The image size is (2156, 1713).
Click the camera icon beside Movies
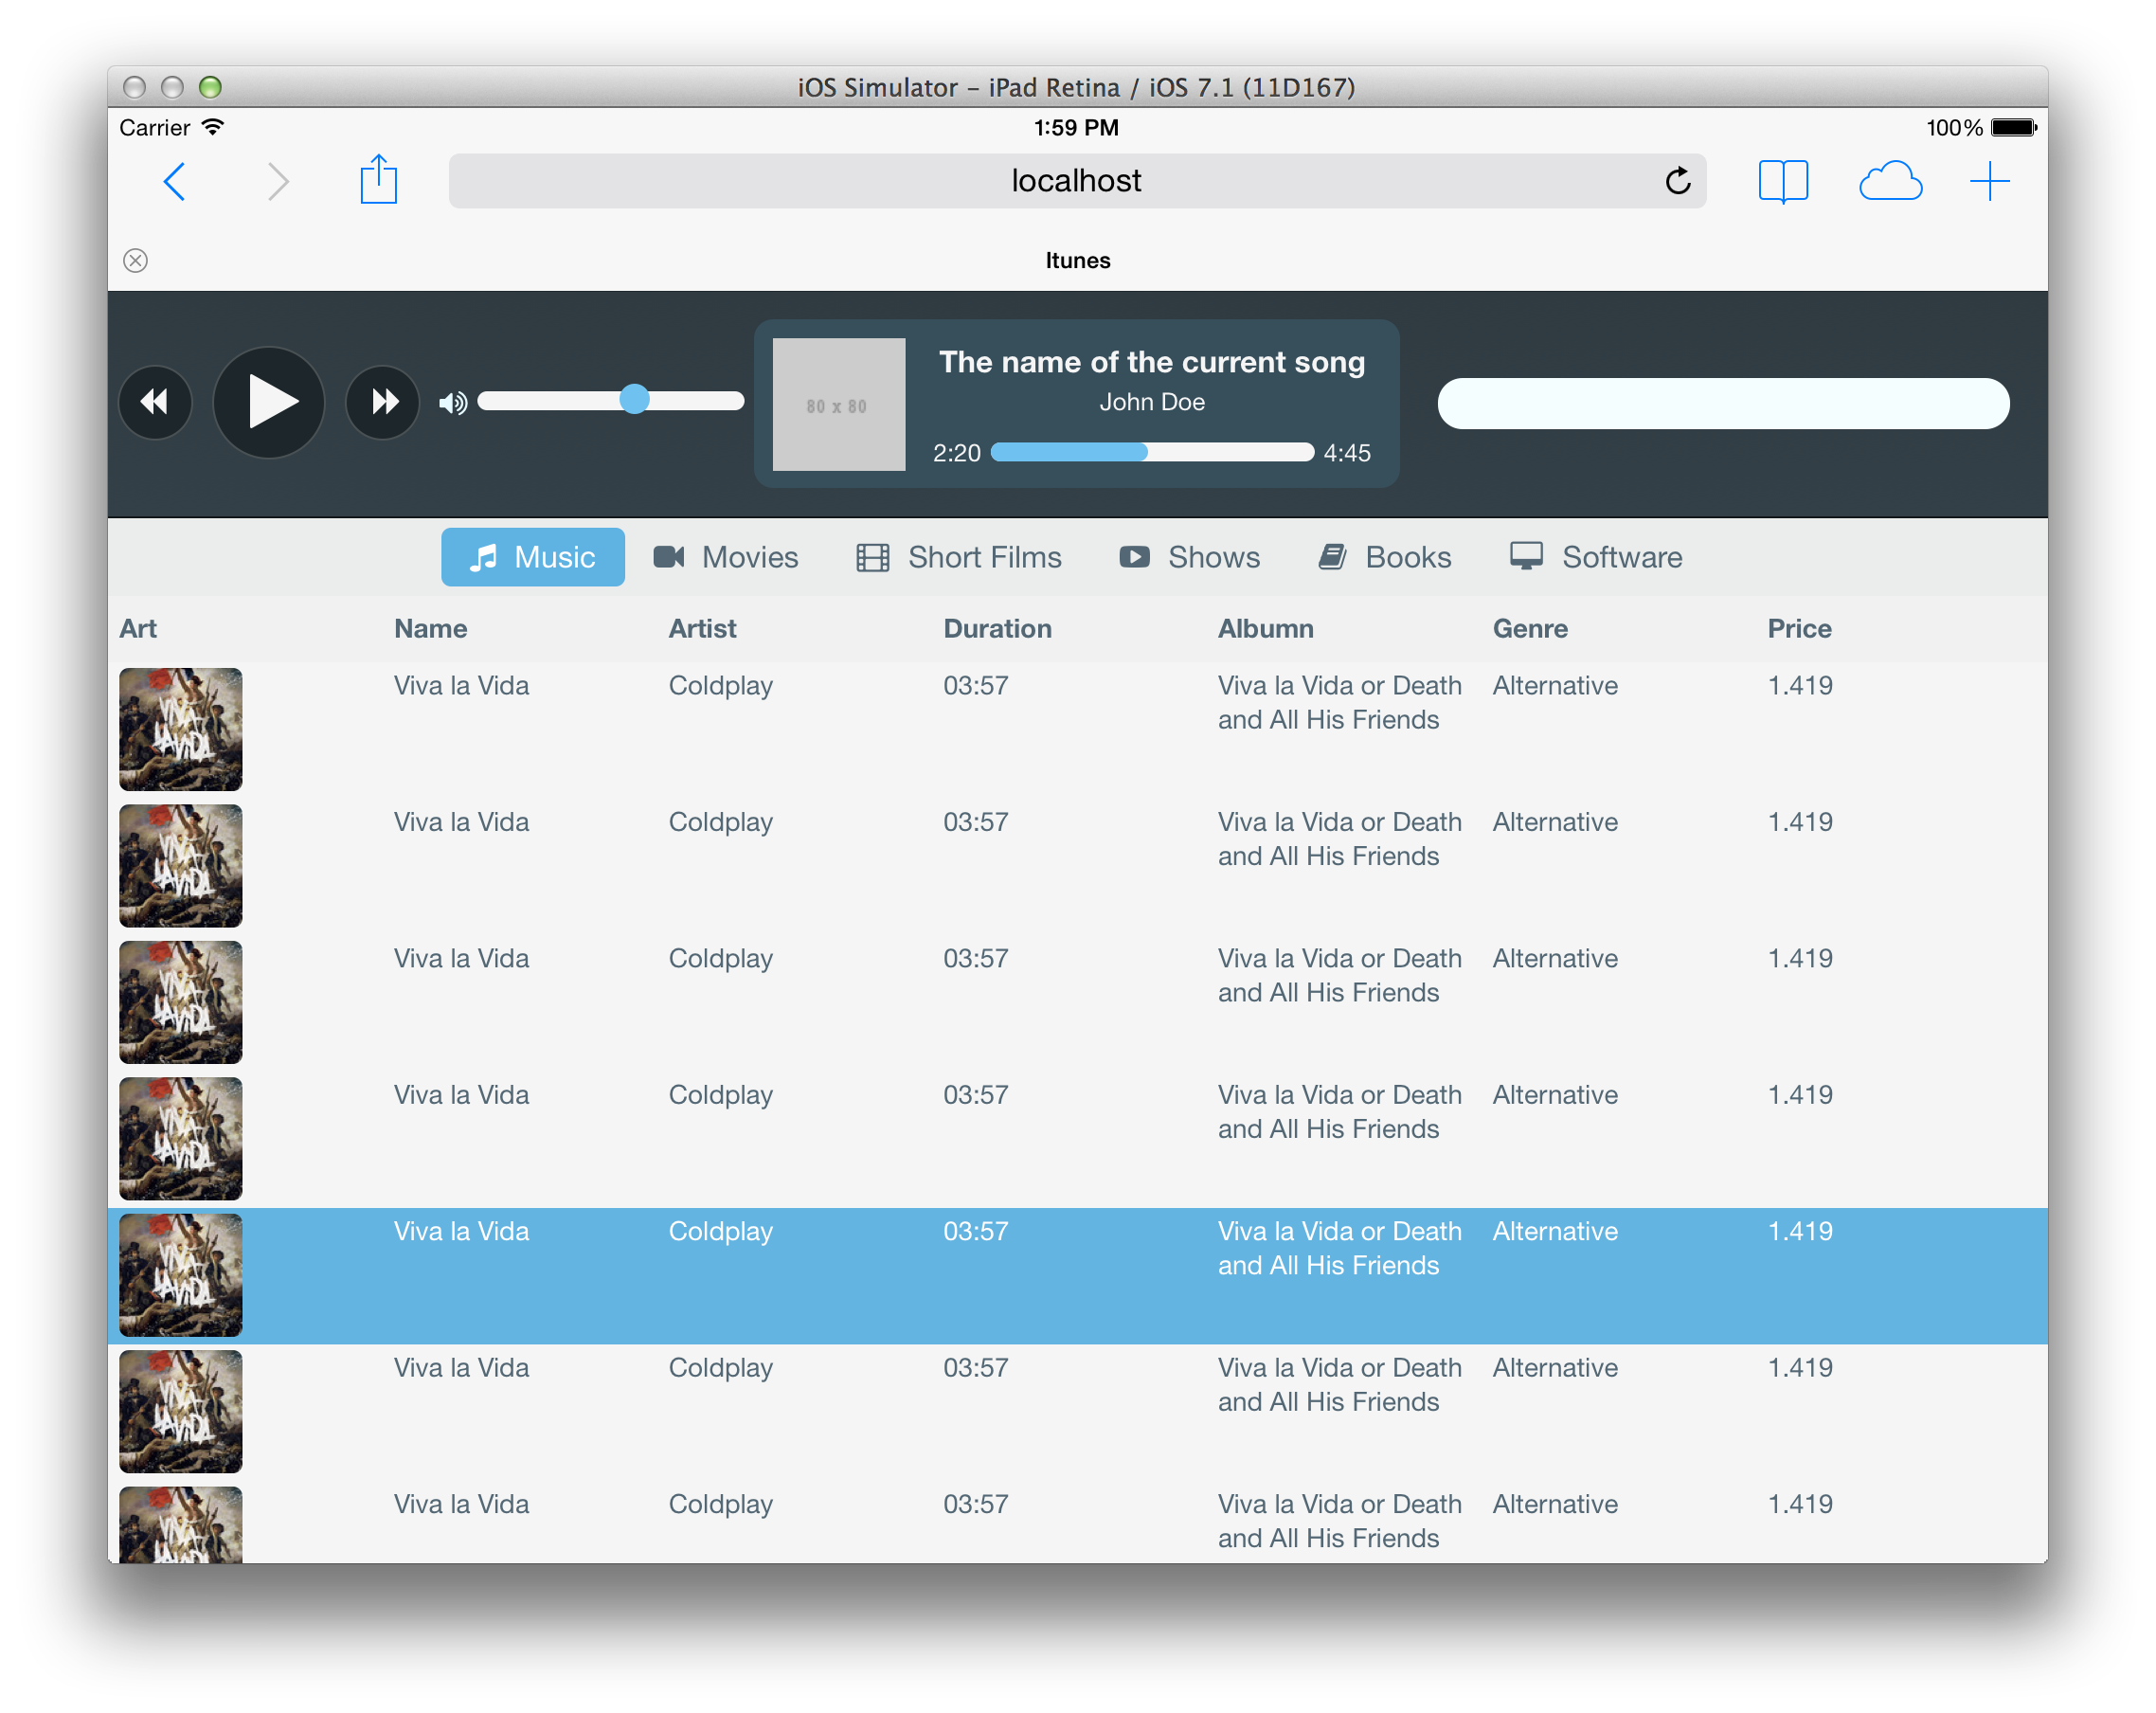pyautogui.click(x=669, y=556)
